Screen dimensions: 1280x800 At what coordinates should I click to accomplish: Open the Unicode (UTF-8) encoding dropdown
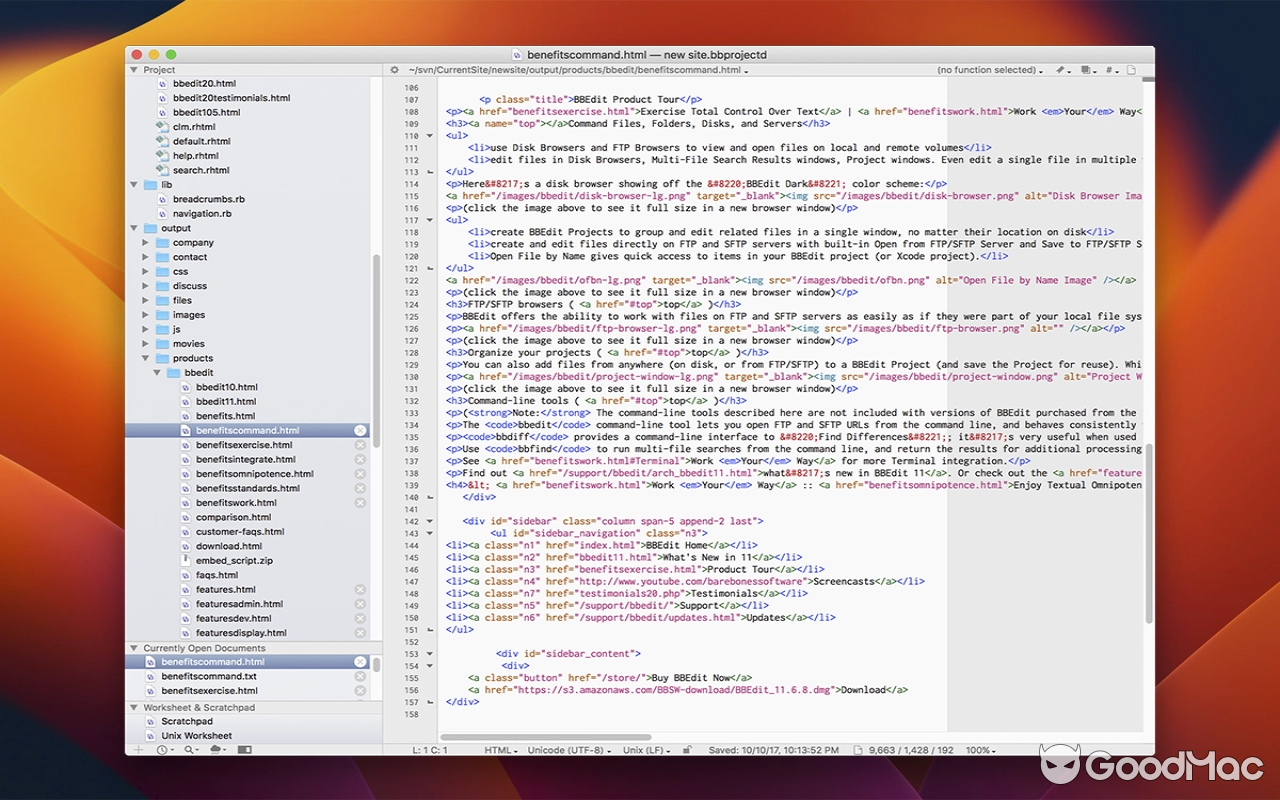pos(568,750)
